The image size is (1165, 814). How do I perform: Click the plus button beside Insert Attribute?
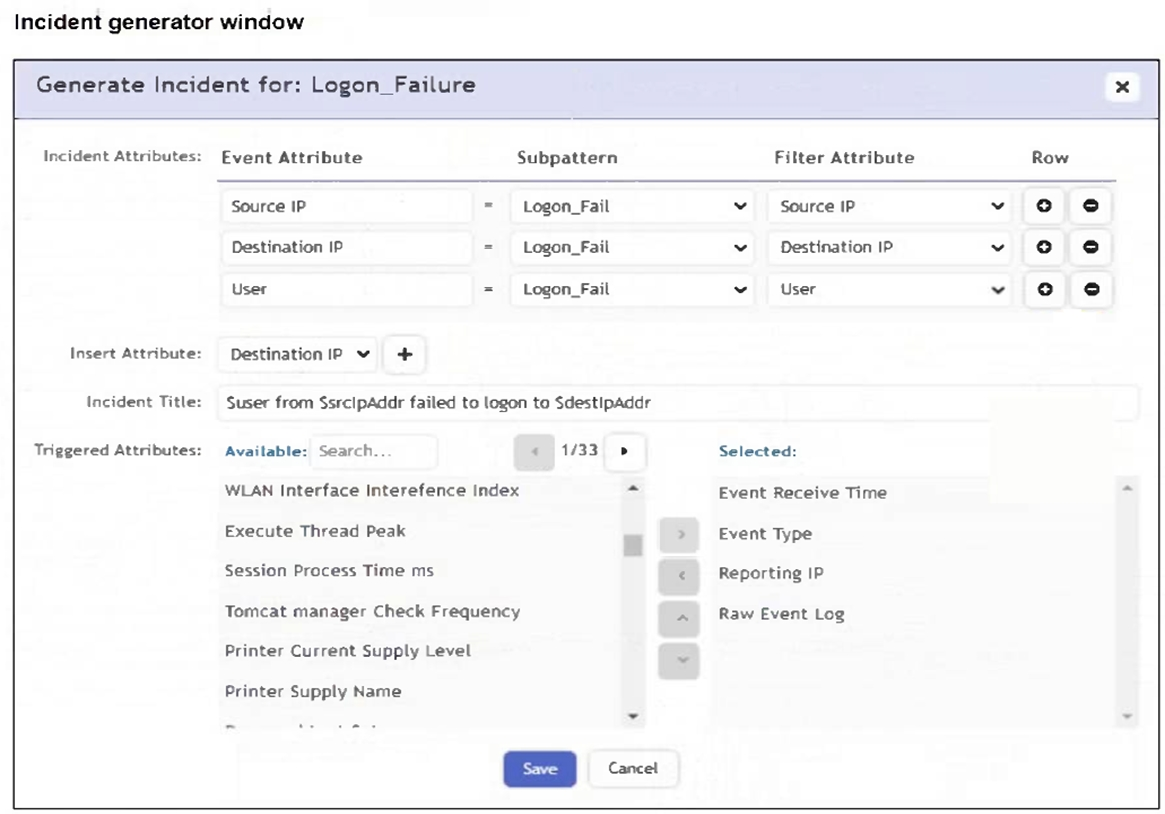pyautogui.click(x=404, y=354)
